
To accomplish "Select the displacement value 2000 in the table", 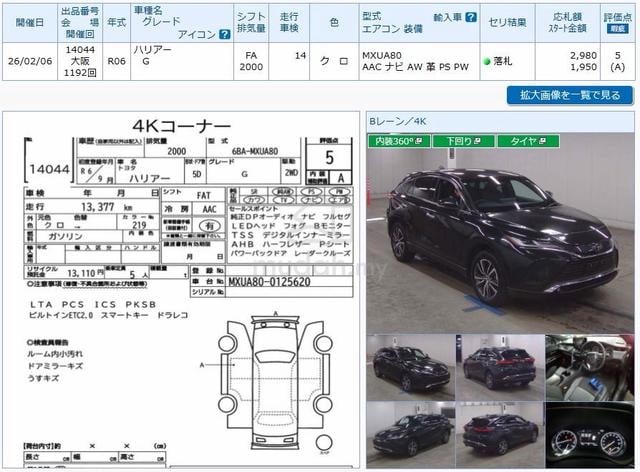I will [x=251, y=67].
